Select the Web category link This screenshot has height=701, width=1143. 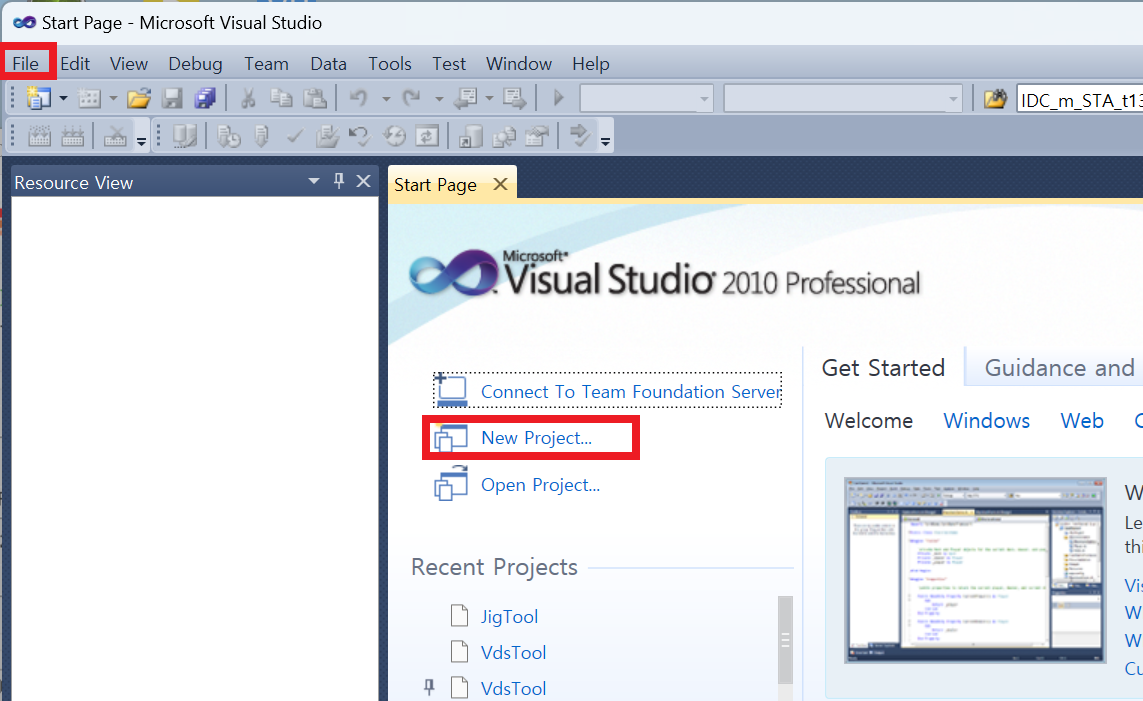point(1082,420)
